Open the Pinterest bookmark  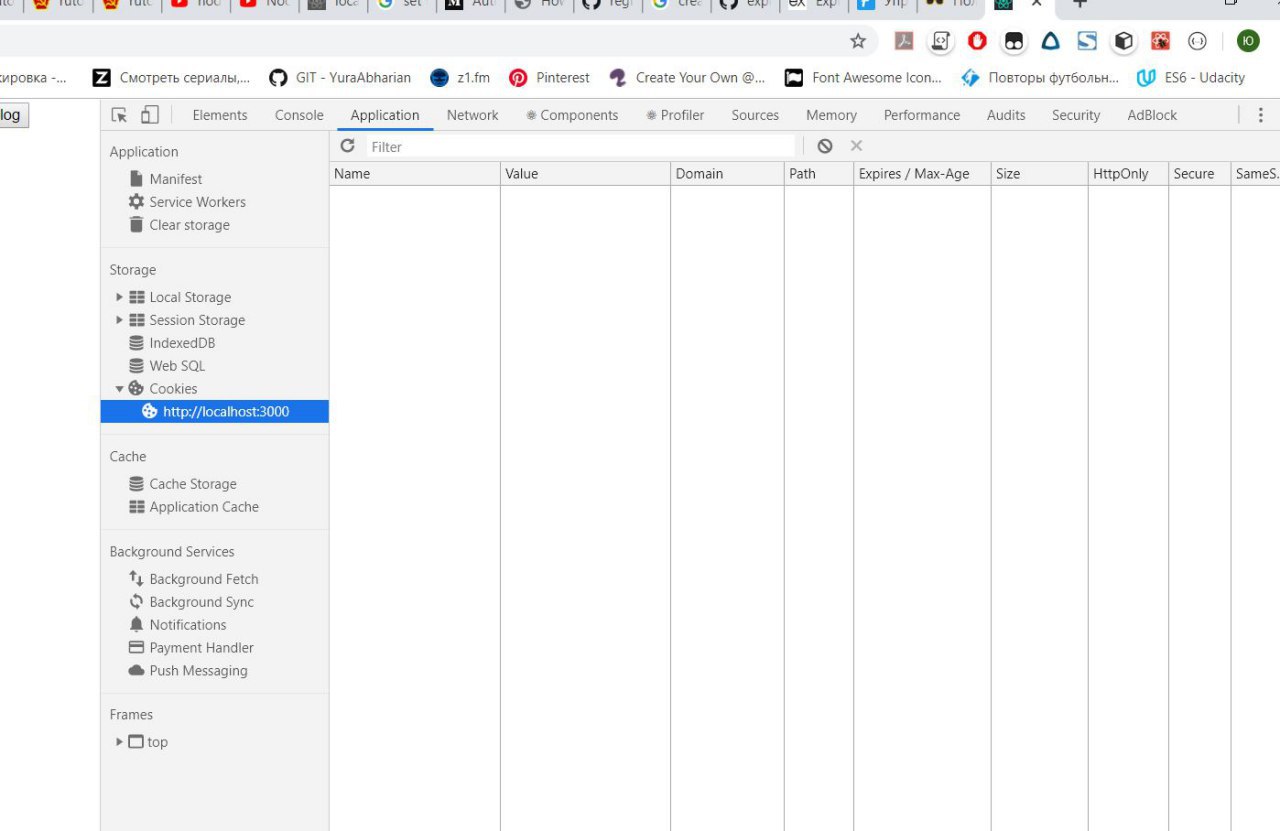[x=549, y=78]
